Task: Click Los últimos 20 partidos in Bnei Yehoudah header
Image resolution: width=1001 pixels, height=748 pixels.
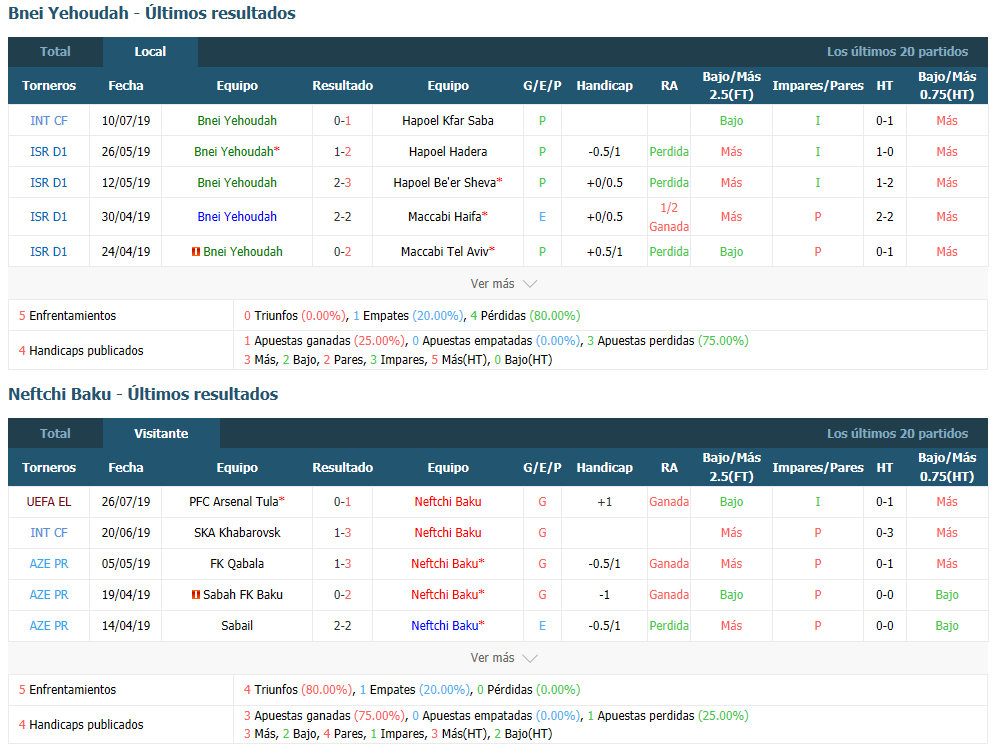Action: tap(897, 52)
